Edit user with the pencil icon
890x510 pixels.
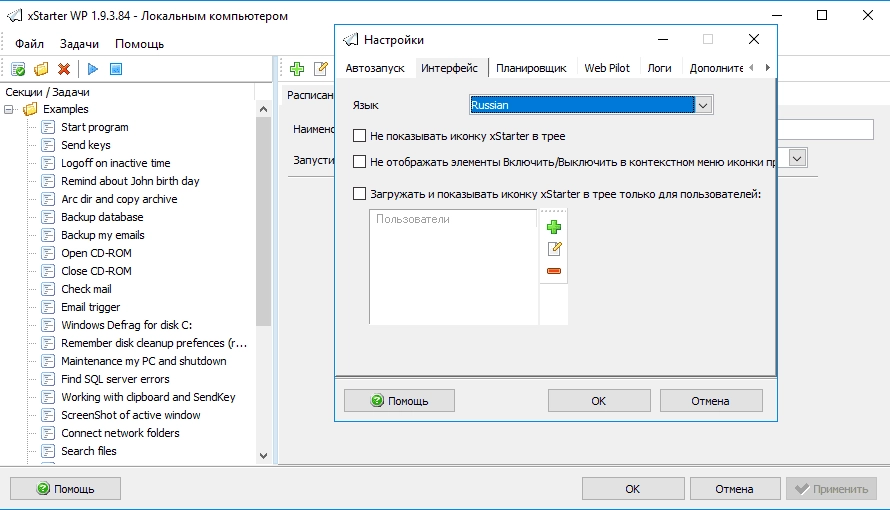click(x=554, y=249)
